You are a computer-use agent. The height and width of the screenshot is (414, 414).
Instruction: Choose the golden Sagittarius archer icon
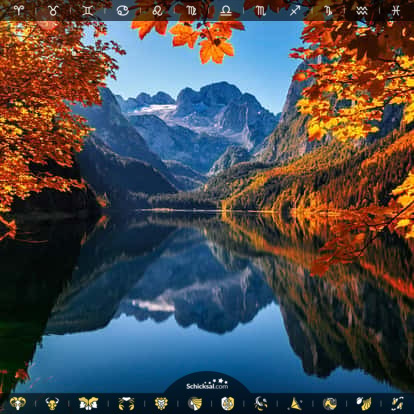(295, 403)
